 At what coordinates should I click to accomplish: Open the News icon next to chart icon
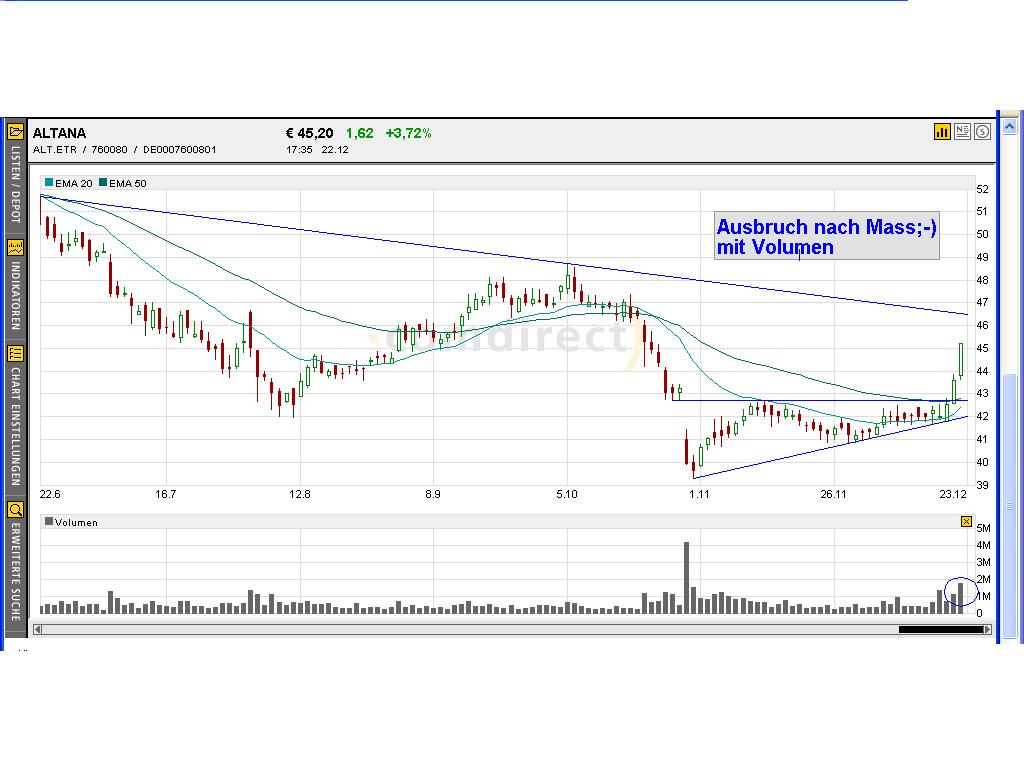click(962, 132)
